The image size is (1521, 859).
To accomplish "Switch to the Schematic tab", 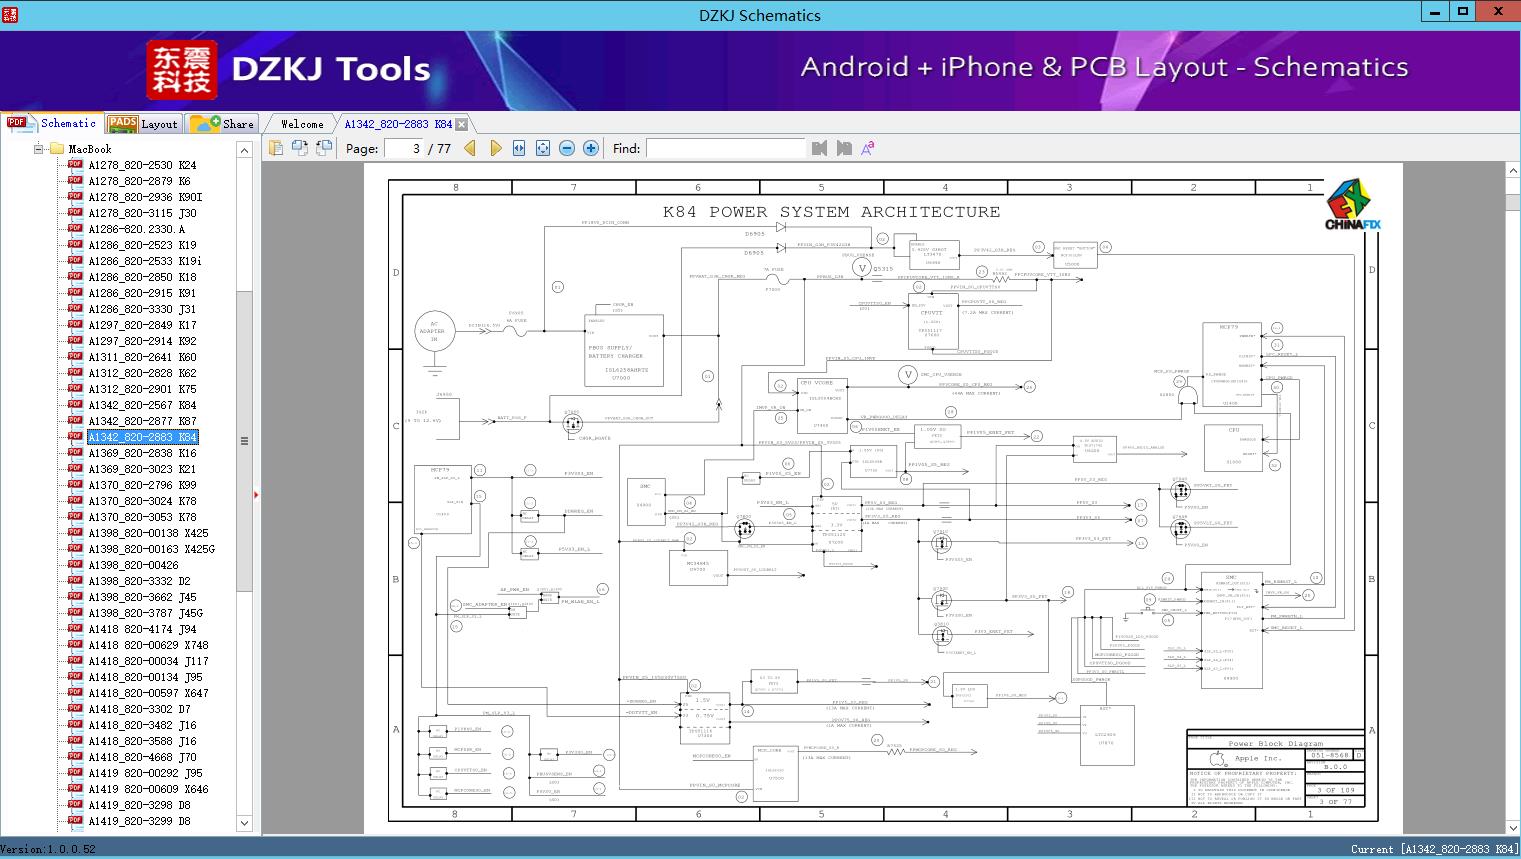I will pos(52,123).
